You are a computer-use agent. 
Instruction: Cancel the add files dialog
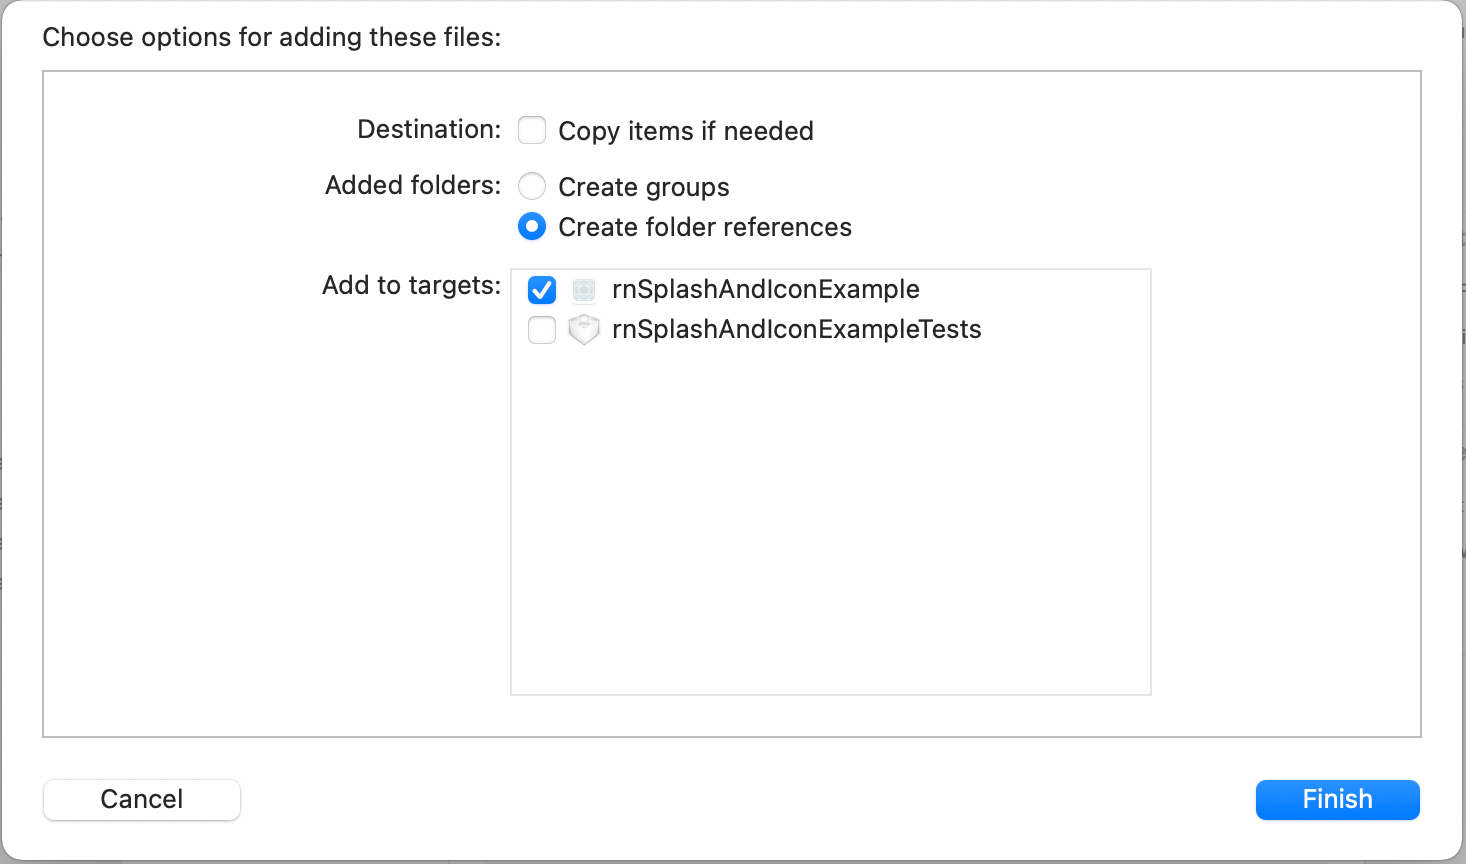(x=142, y=800)
